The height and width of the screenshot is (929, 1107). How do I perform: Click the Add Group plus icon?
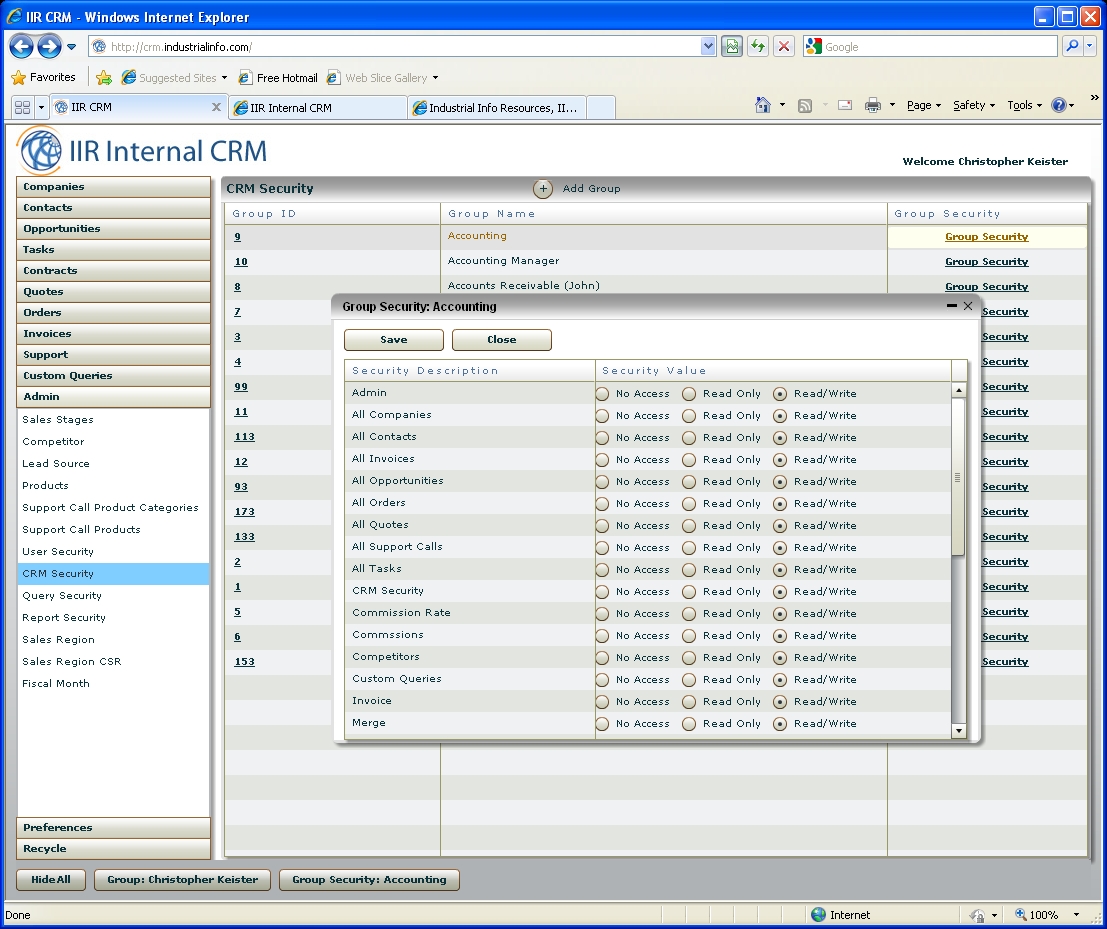(543, 188)
